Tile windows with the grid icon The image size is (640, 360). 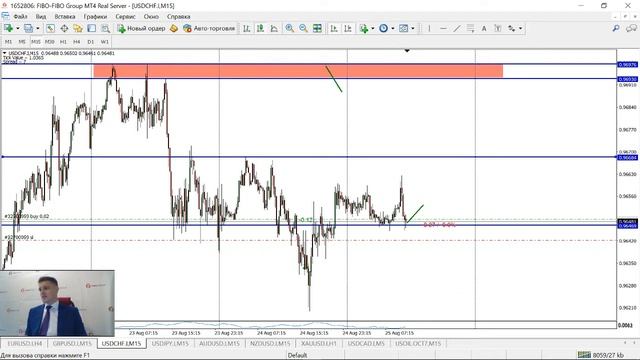click(x=317, y=28)
